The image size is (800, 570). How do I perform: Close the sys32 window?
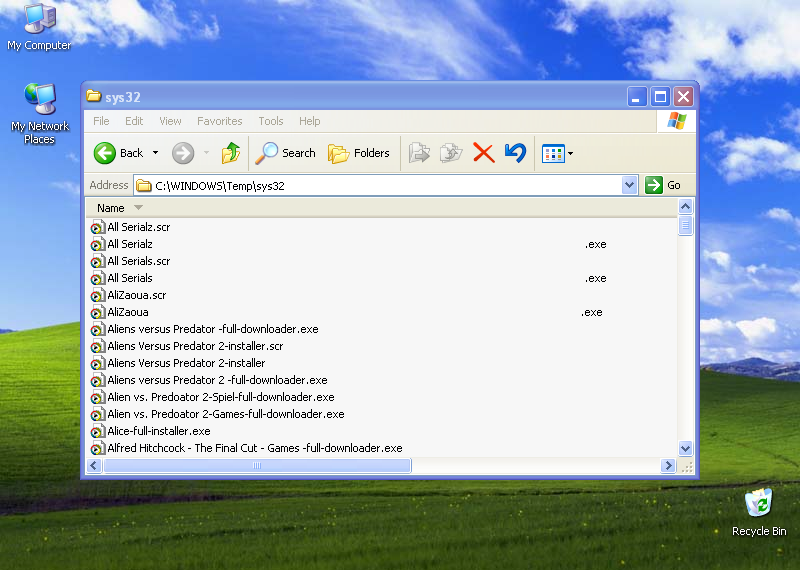pos(684,96)
